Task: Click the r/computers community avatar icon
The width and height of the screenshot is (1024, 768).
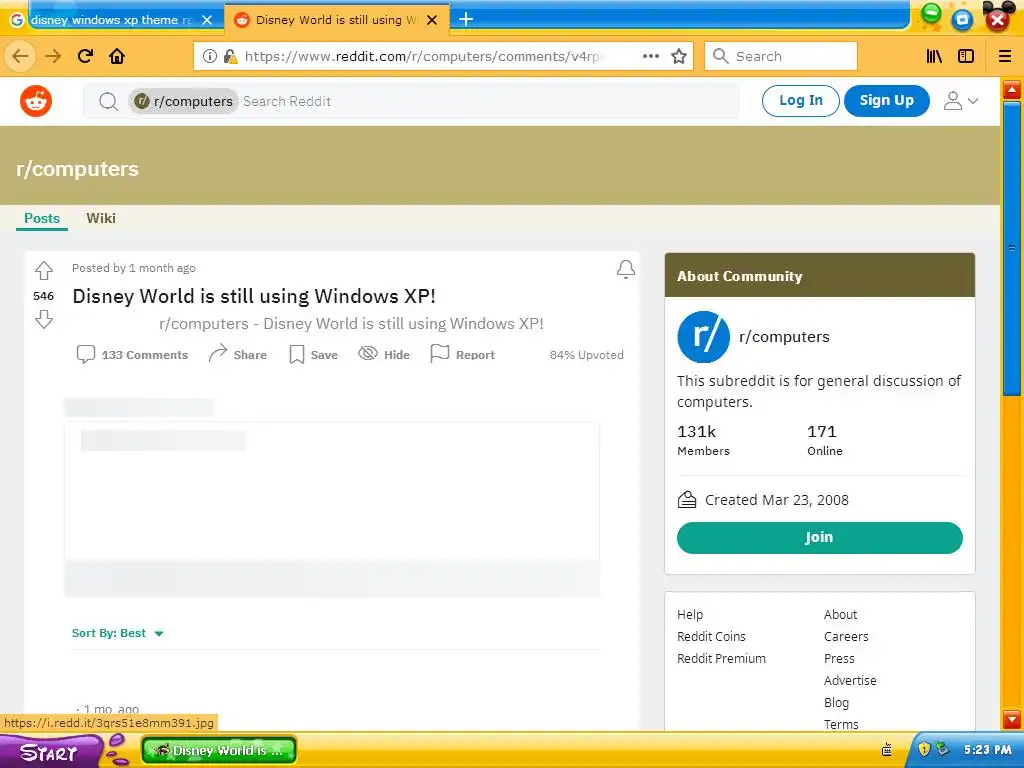Action: point(703,337)
